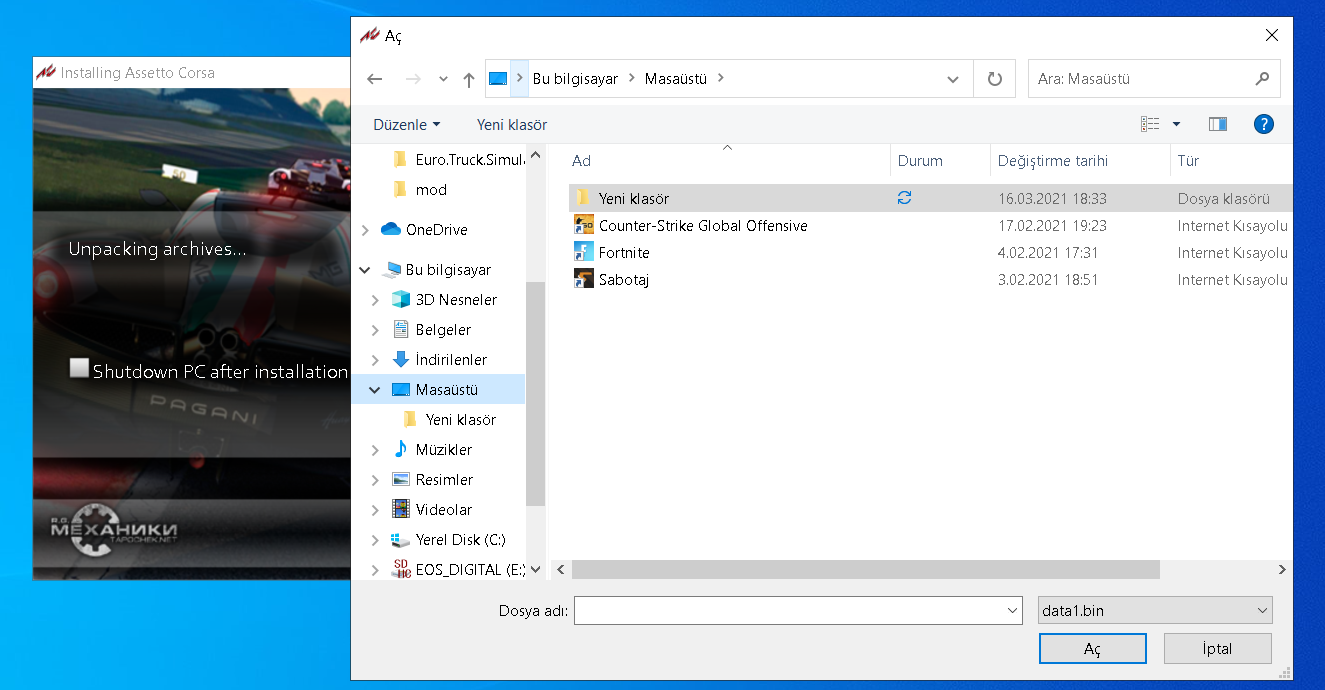Change the view layout icon
Image resolution: width=1325 pixels, height=690 pixels.
[1150, 124]
